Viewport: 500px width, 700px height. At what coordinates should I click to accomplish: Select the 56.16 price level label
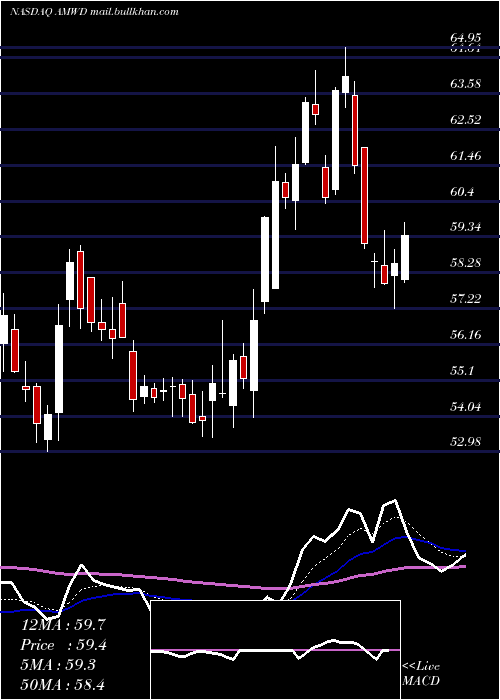(x=466, y=334)
